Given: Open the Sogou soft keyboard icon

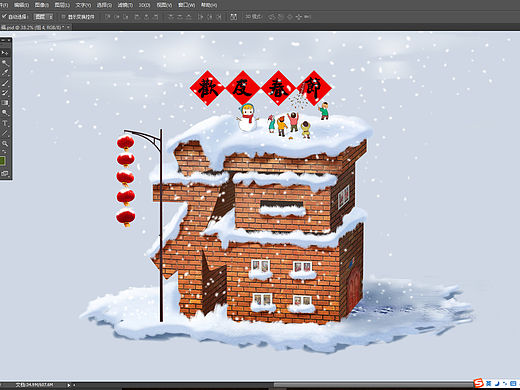Looking at the screenshot, I should [513, 384].
